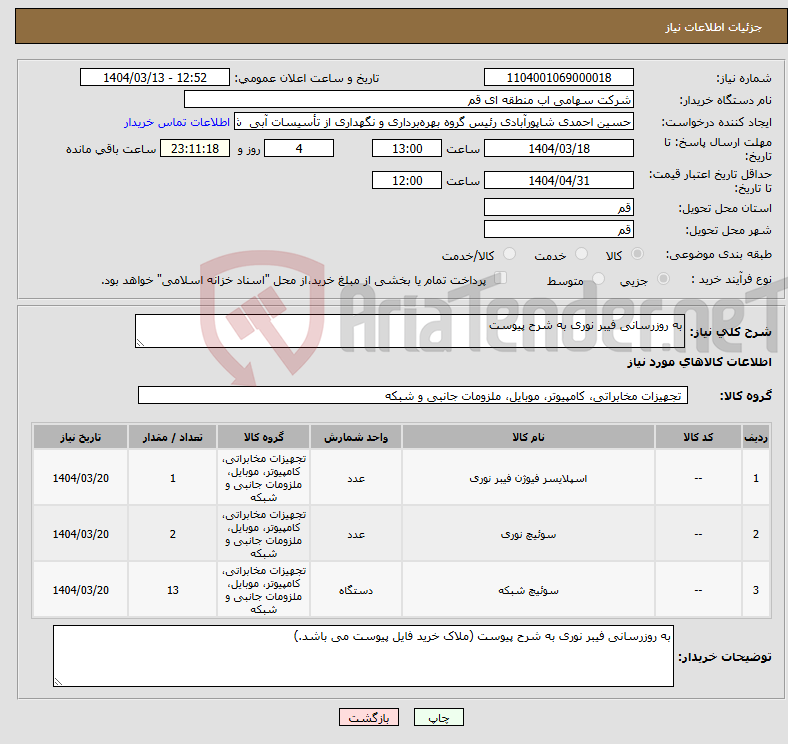This screenshot has height=744, width=788.
Task: Select the کالا/خدمت radio button
Action: tap(509, 254)
